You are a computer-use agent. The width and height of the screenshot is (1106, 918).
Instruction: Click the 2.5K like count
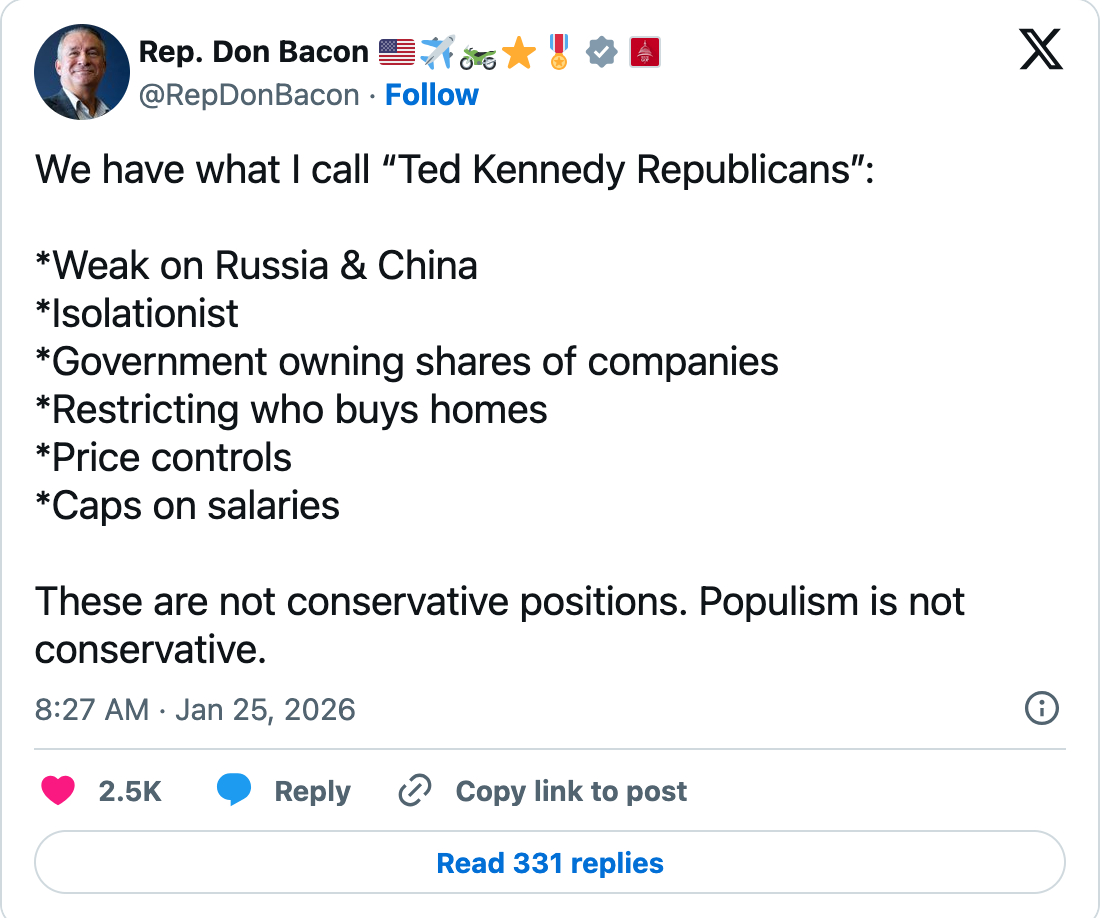[x=130, y=791]
